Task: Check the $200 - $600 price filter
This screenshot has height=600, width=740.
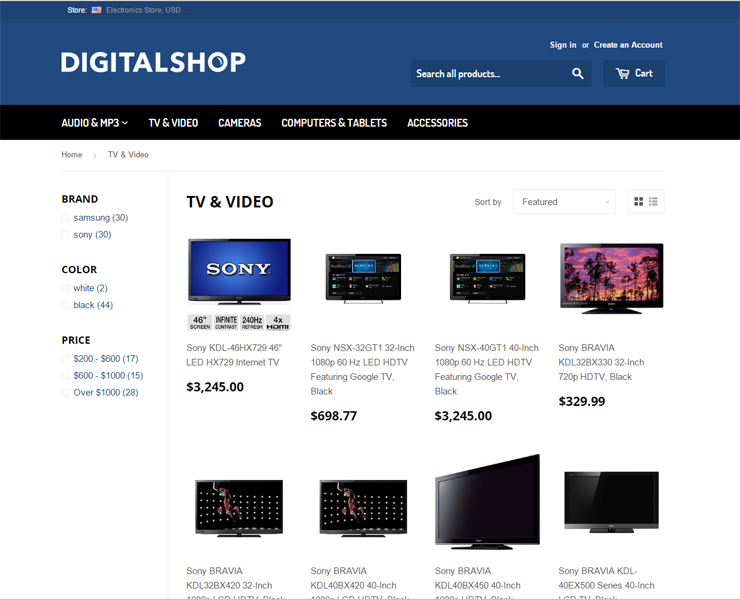Action: tap(65, 359)
